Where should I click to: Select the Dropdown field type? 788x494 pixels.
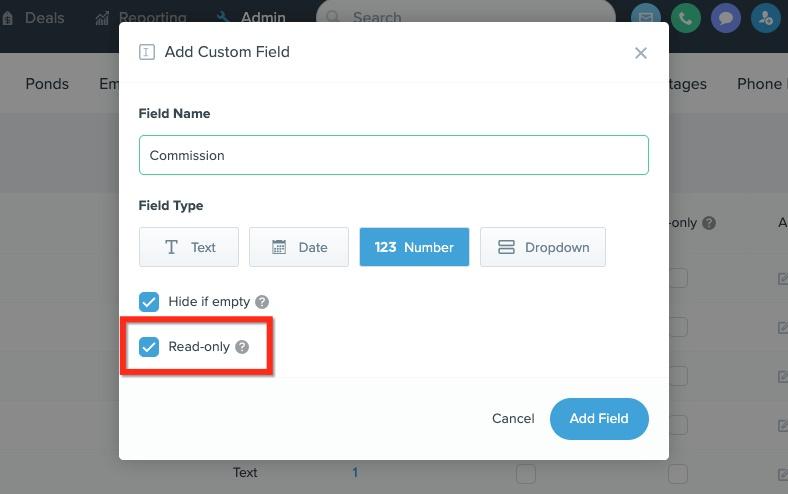coord(543,247)
